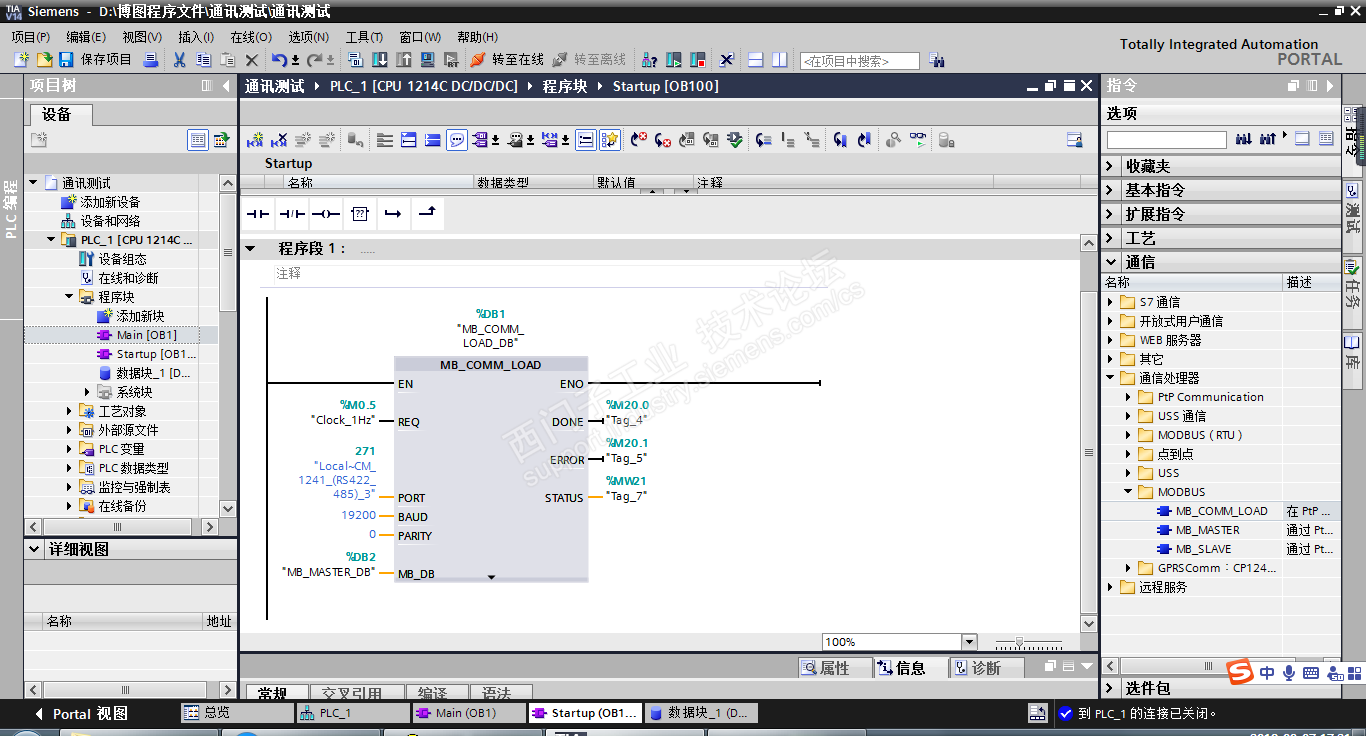Image resolution: width=1366 pixels, height=736 pixels.
Task: Click the accessible devices icon
Action: pos(649,60)
